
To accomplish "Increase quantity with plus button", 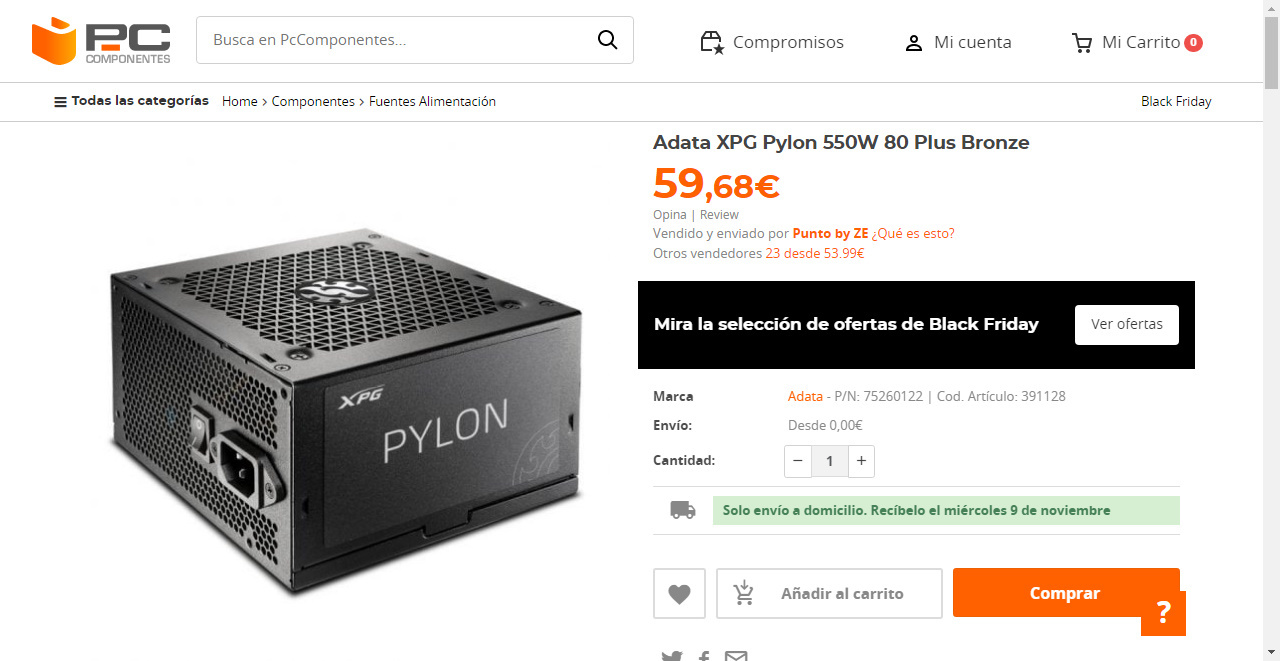I will pyautogui.click(x=861, y=461).
